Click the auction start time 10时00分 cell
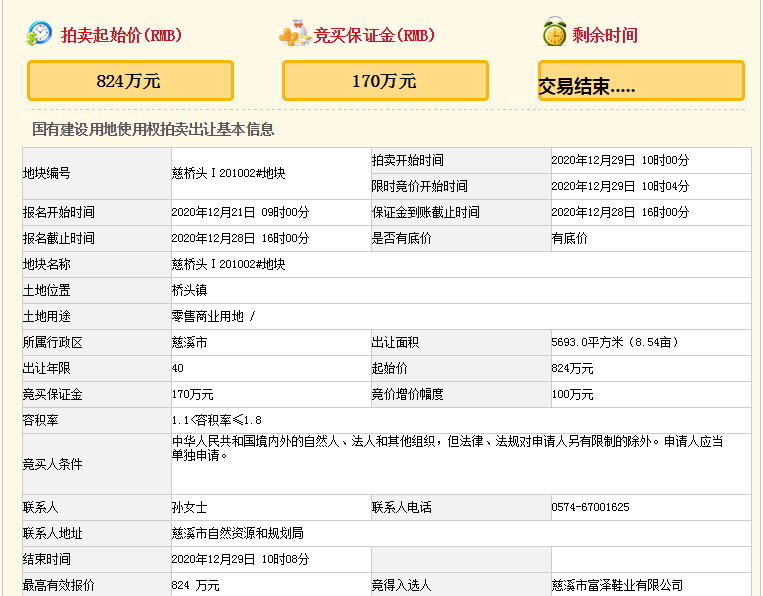Screen dimensions: 763x596 click(619, 160)
